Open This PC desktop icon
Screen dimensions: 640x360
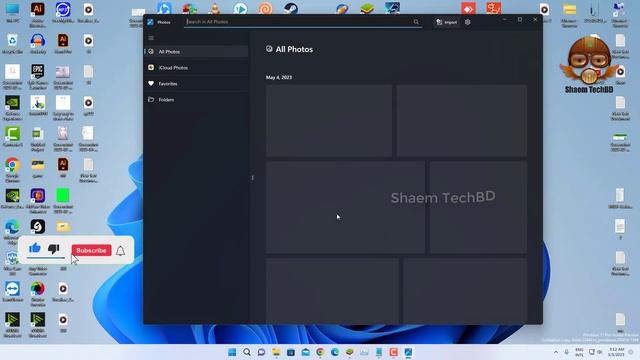[12, 12]
